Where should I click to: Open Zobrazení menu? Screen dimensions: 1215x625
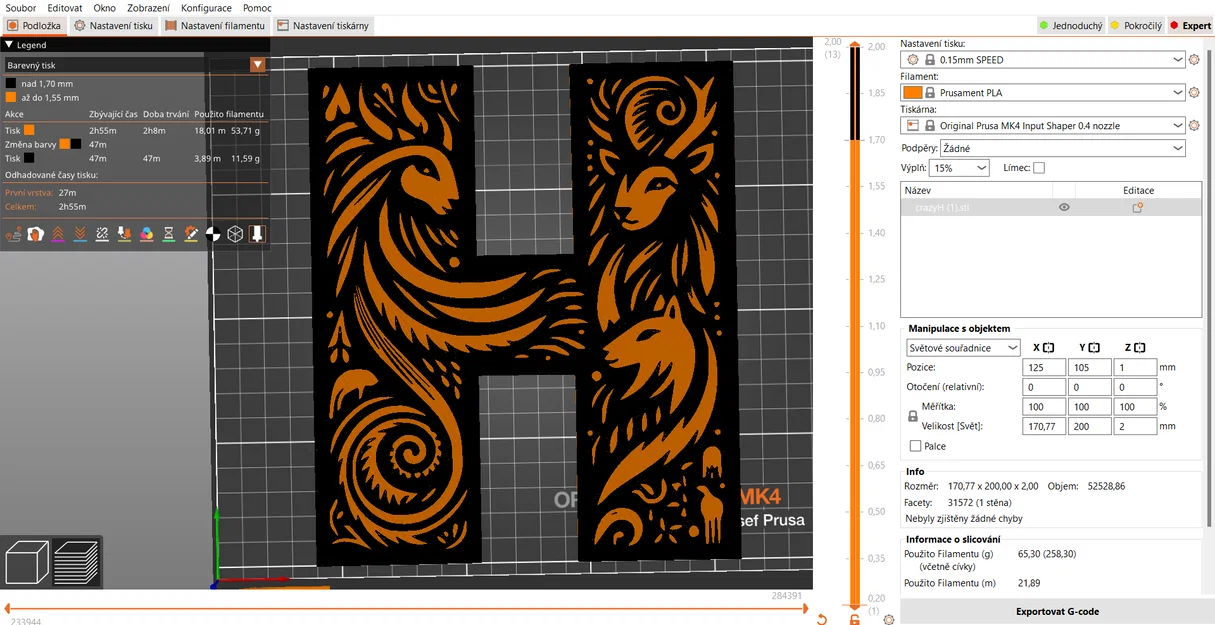[148, 8]
